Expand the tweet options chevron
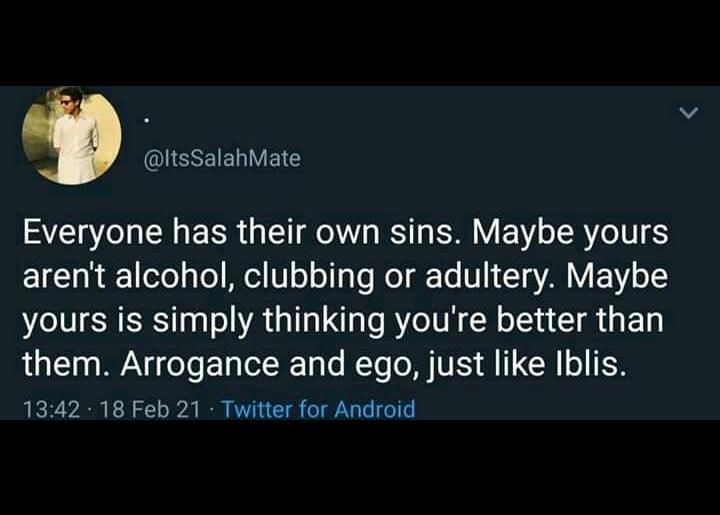The height and width of the screenshot is (515, 720). tap(689, 112)
